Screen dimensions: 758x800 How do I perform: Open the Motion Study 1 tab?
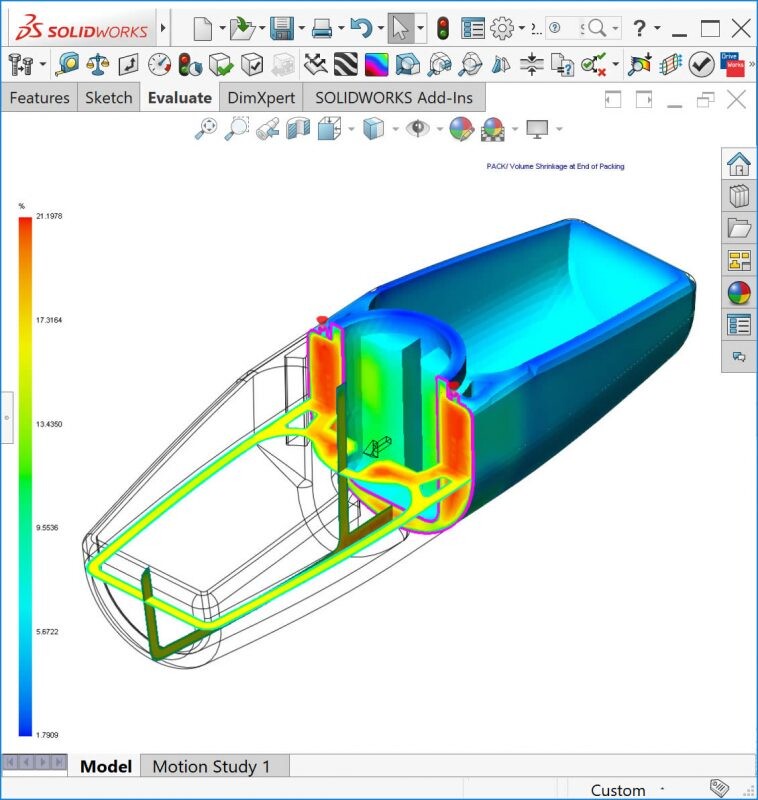pos(210,766)
